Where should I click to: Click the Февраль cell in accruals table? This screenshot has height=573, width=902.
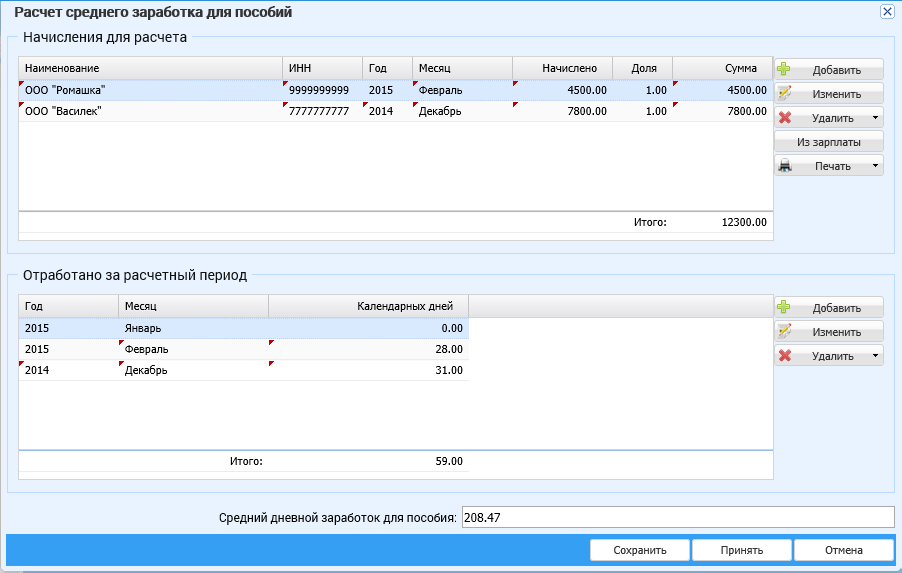pyautogui.click(x=463, y=90)
